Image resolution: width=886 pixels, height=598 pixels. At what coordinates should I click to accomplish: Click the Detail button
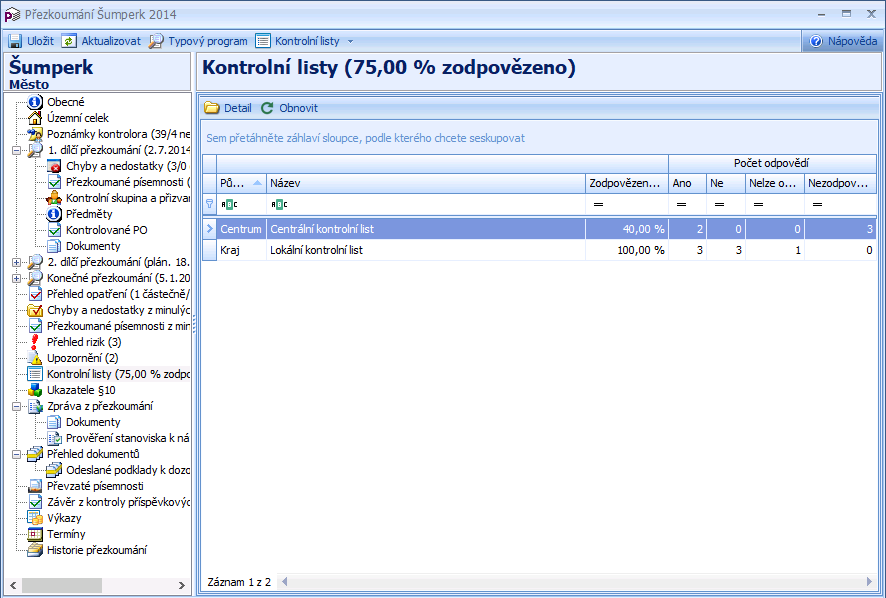click(x=228, y=108)
